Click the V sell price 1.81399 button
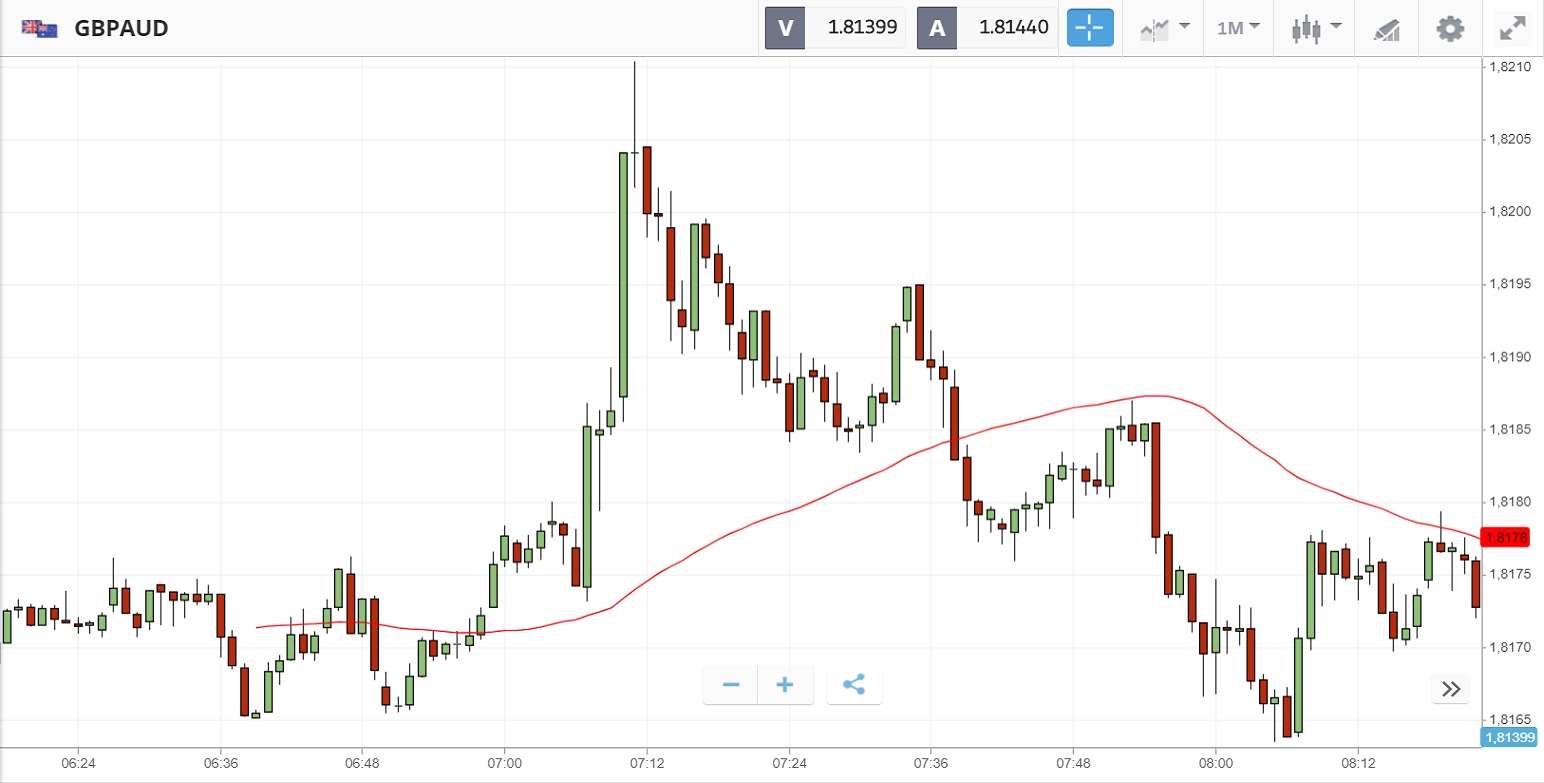Viewport: 1544px width, 783px height. coord(835,28)
